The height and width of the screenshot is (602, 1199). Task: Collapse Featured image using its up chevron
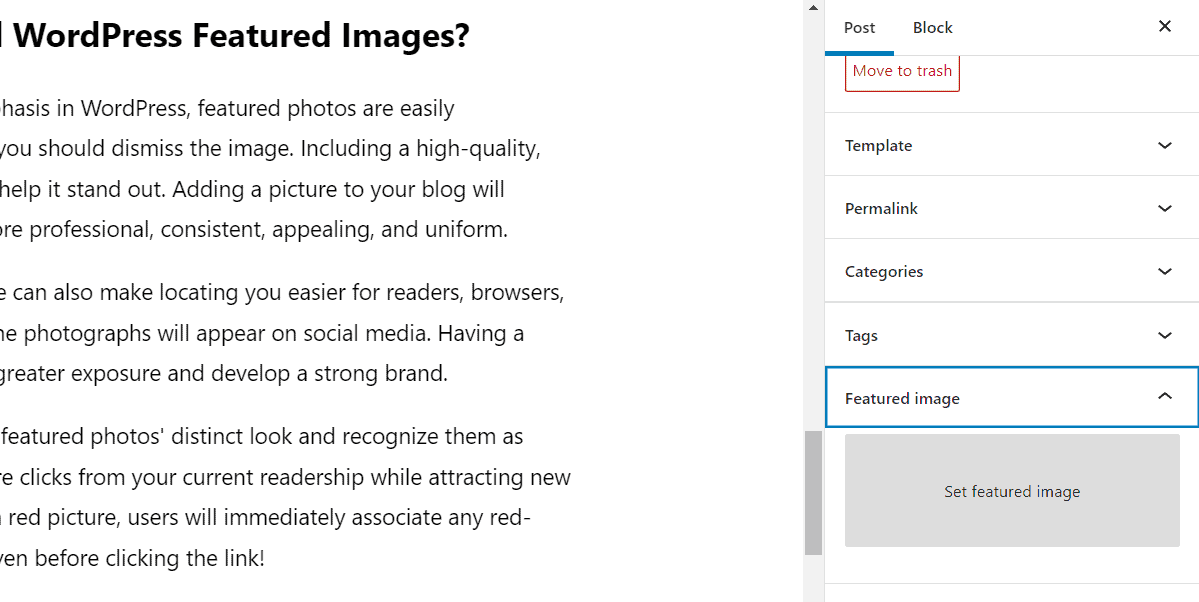point(1164,397)
